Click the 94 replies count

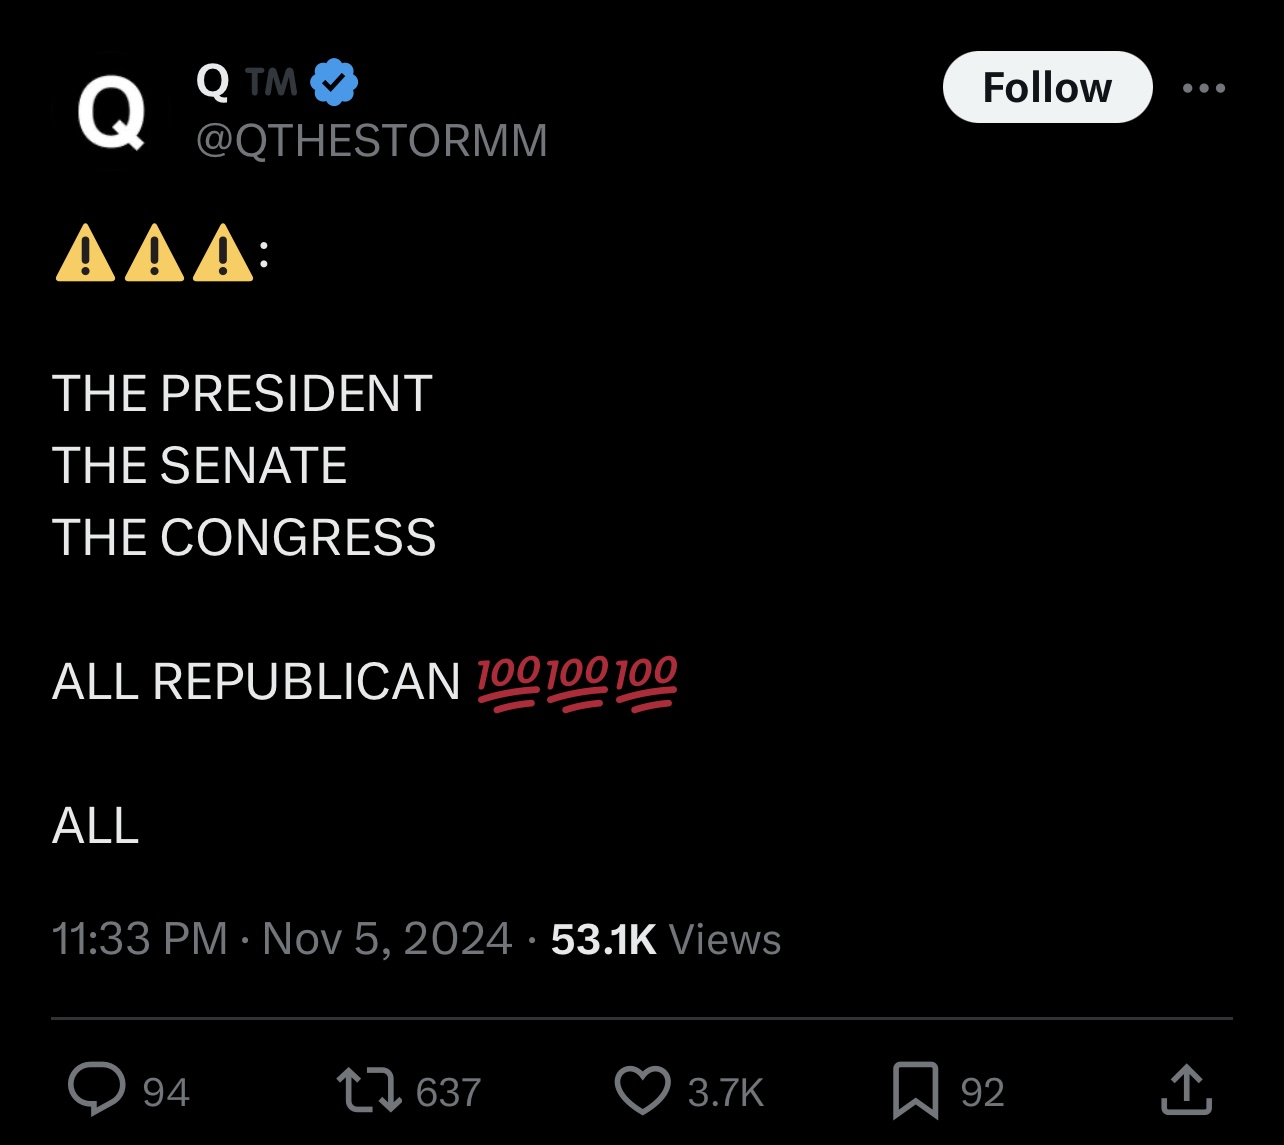[166, 1092]
